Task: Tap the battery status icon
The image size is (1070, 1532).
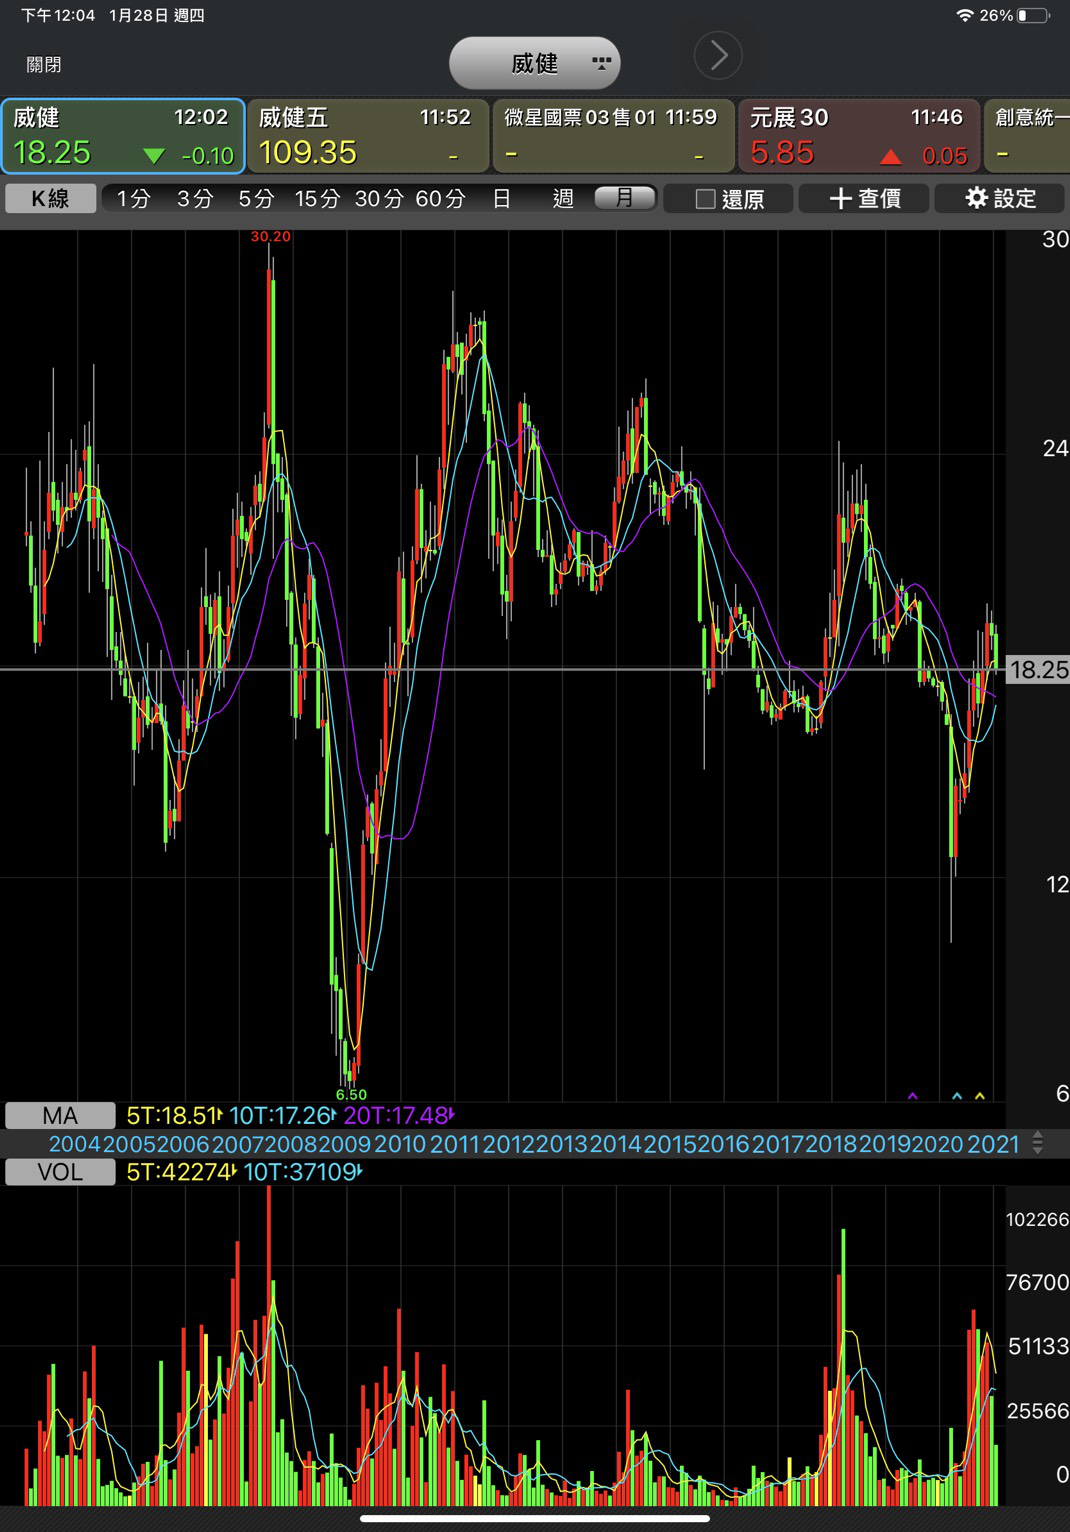Action: pos(1034,15)
